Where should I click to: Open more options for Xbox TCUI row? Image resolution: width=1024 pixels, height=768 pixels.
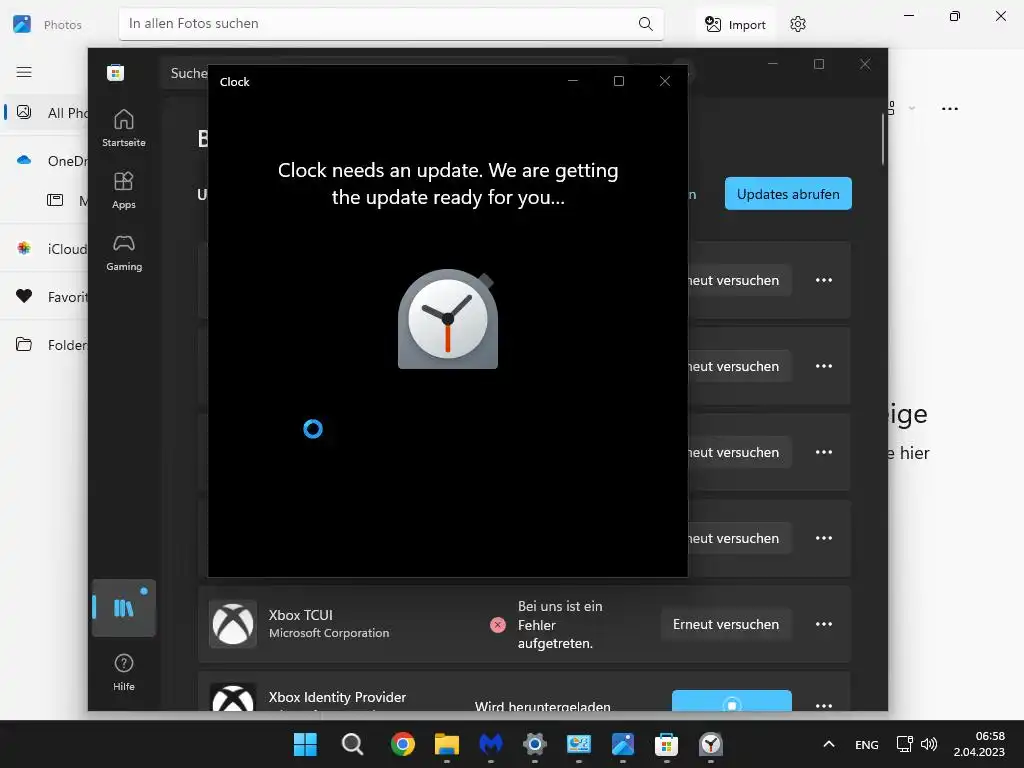[x=824, y=624]
